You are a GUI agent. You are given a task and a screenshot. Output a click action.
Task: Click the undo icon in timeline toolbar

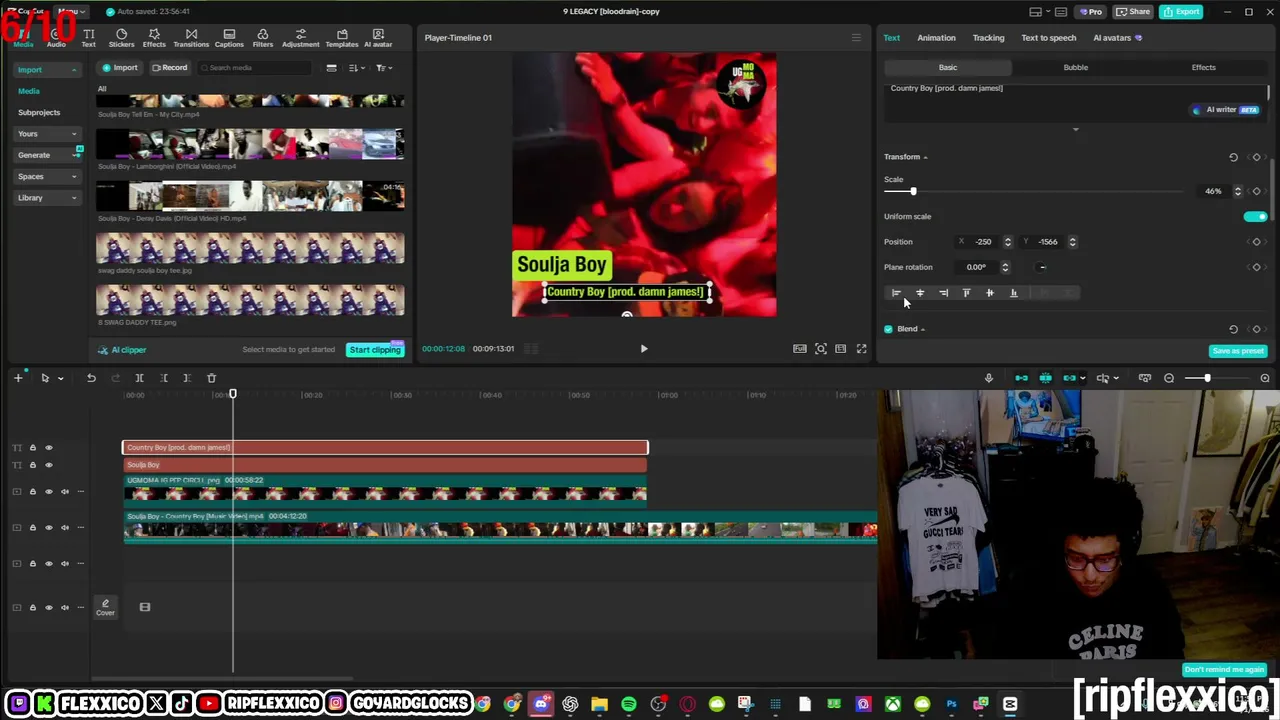tap(91, 378)
